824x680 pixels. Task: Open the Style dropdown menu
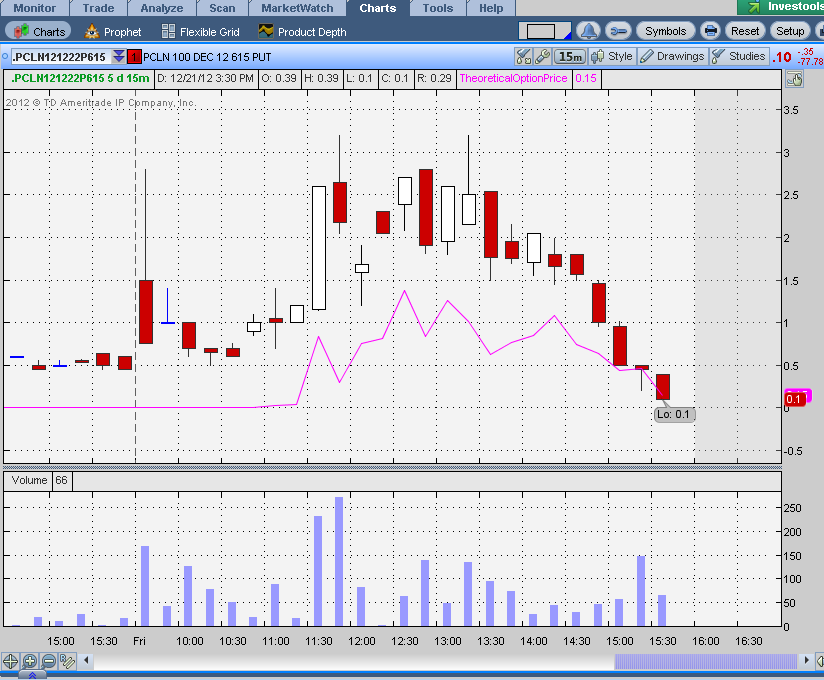(x=612, y=56)
